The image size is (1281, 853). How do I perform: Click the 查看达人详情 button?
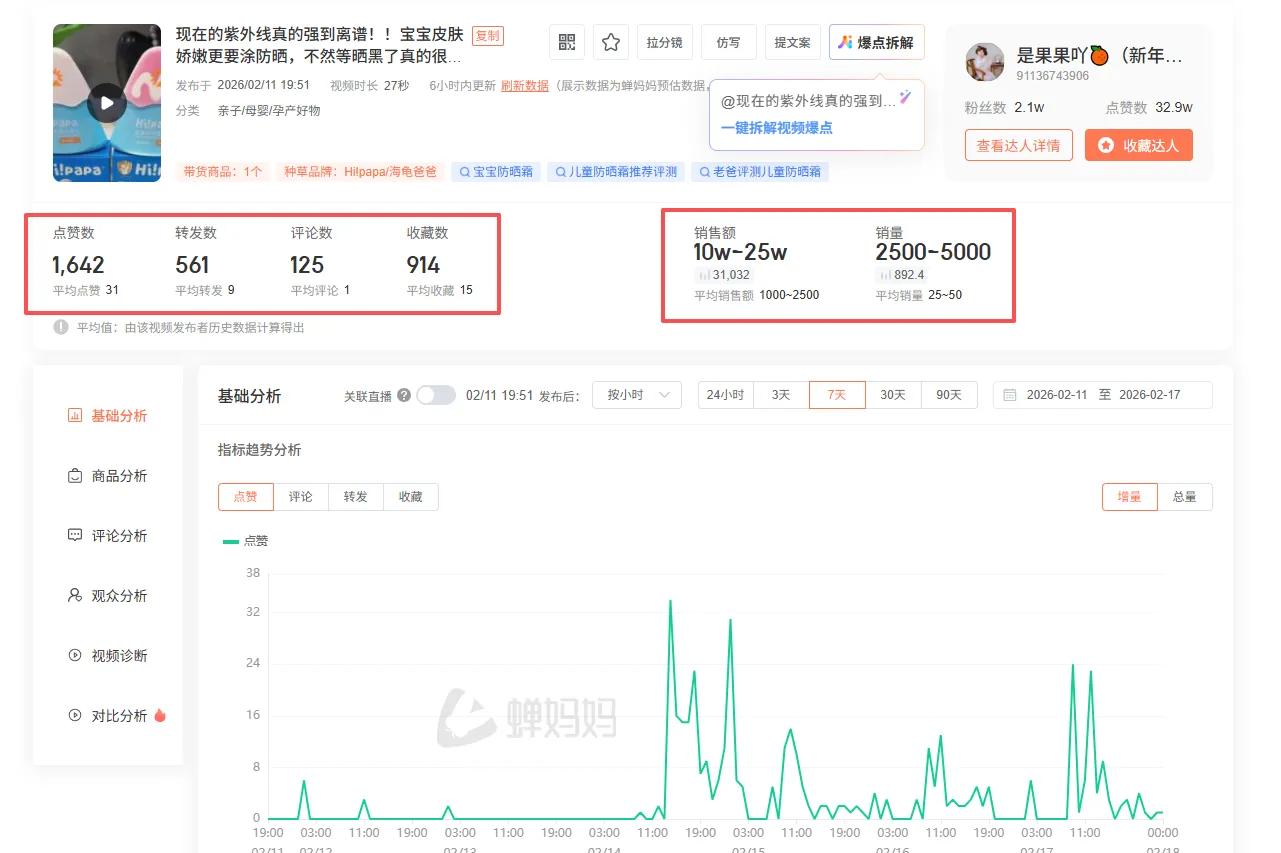pyautogui.click(x=1018, y=145)
